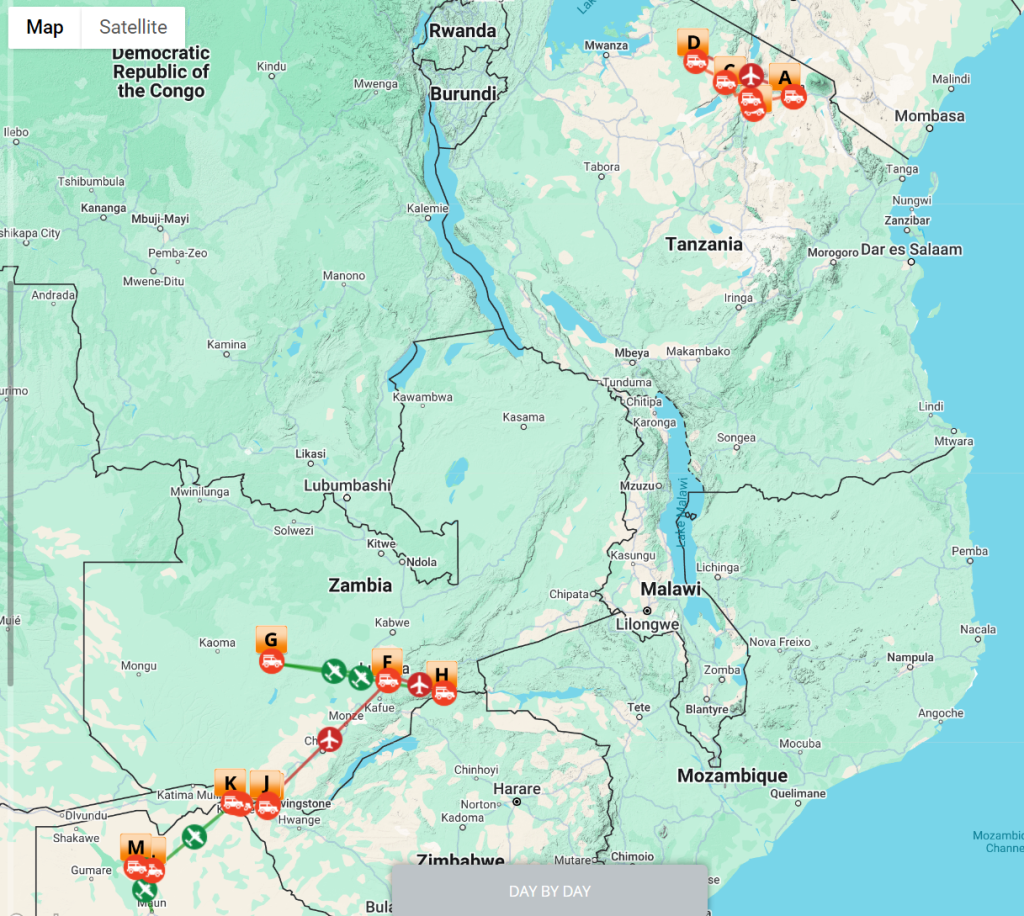This screenshot has height=916, width=1024.
Task: Click the Lilongwe capital city label
Action: click(647, 624)
